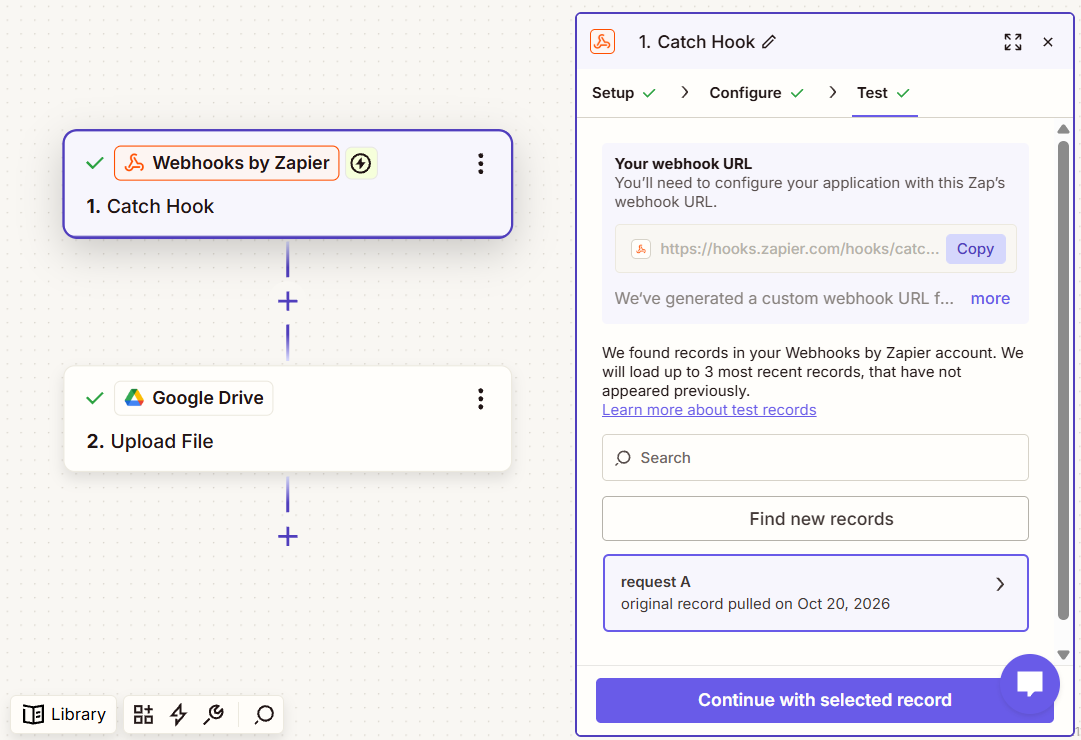The height and width of the screenshot is (740, 1081).
Task: Select the Webhooks by Zapier app badge
Action: tap(227, 163)
